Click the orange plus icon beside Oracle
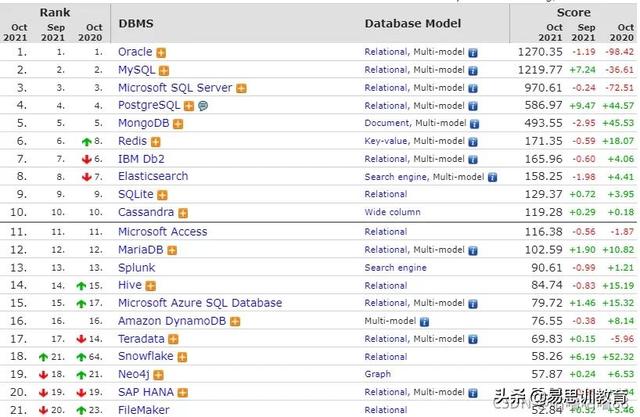 (x=161, y=52)
